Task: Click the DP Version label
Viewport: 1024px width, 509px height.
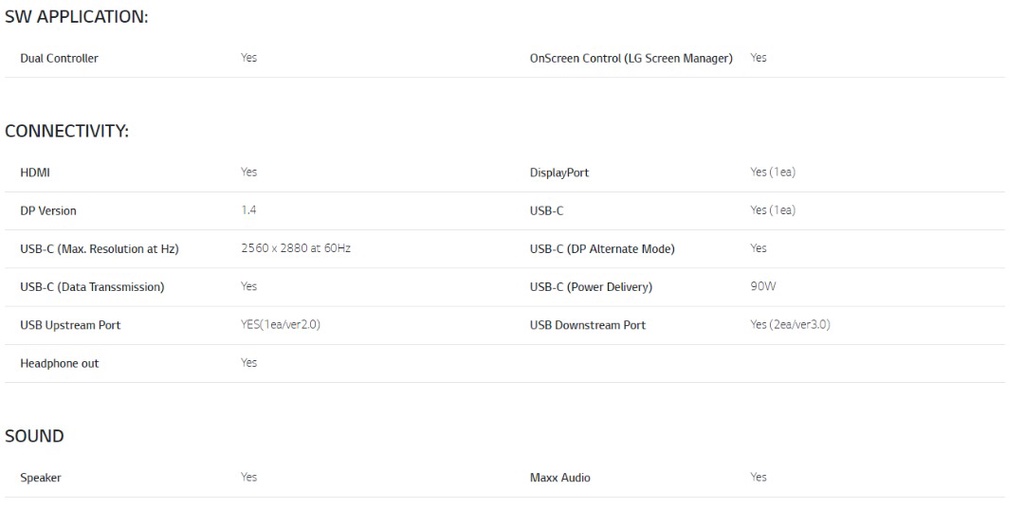Action: click(48, 211)
